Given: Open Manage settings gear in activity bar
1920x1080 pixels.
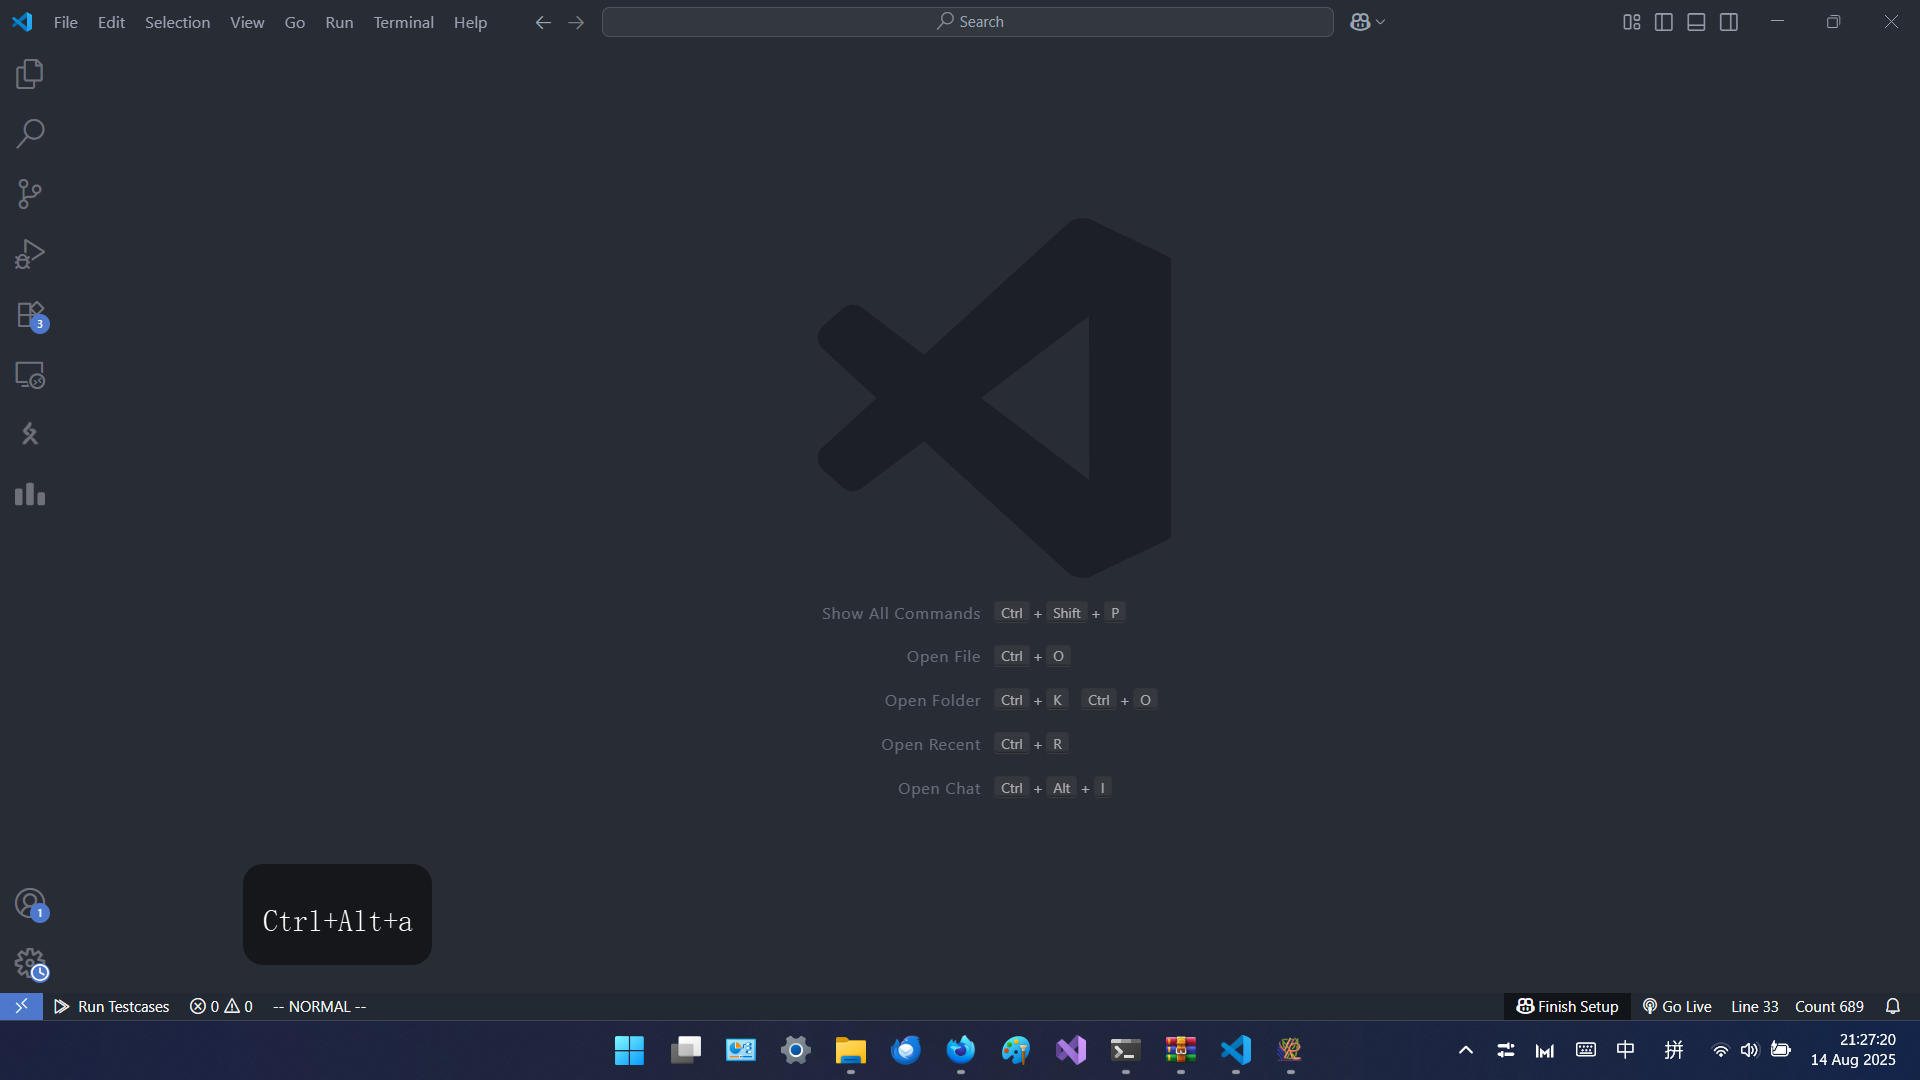Looking at the screenshot, I should 30,964.
